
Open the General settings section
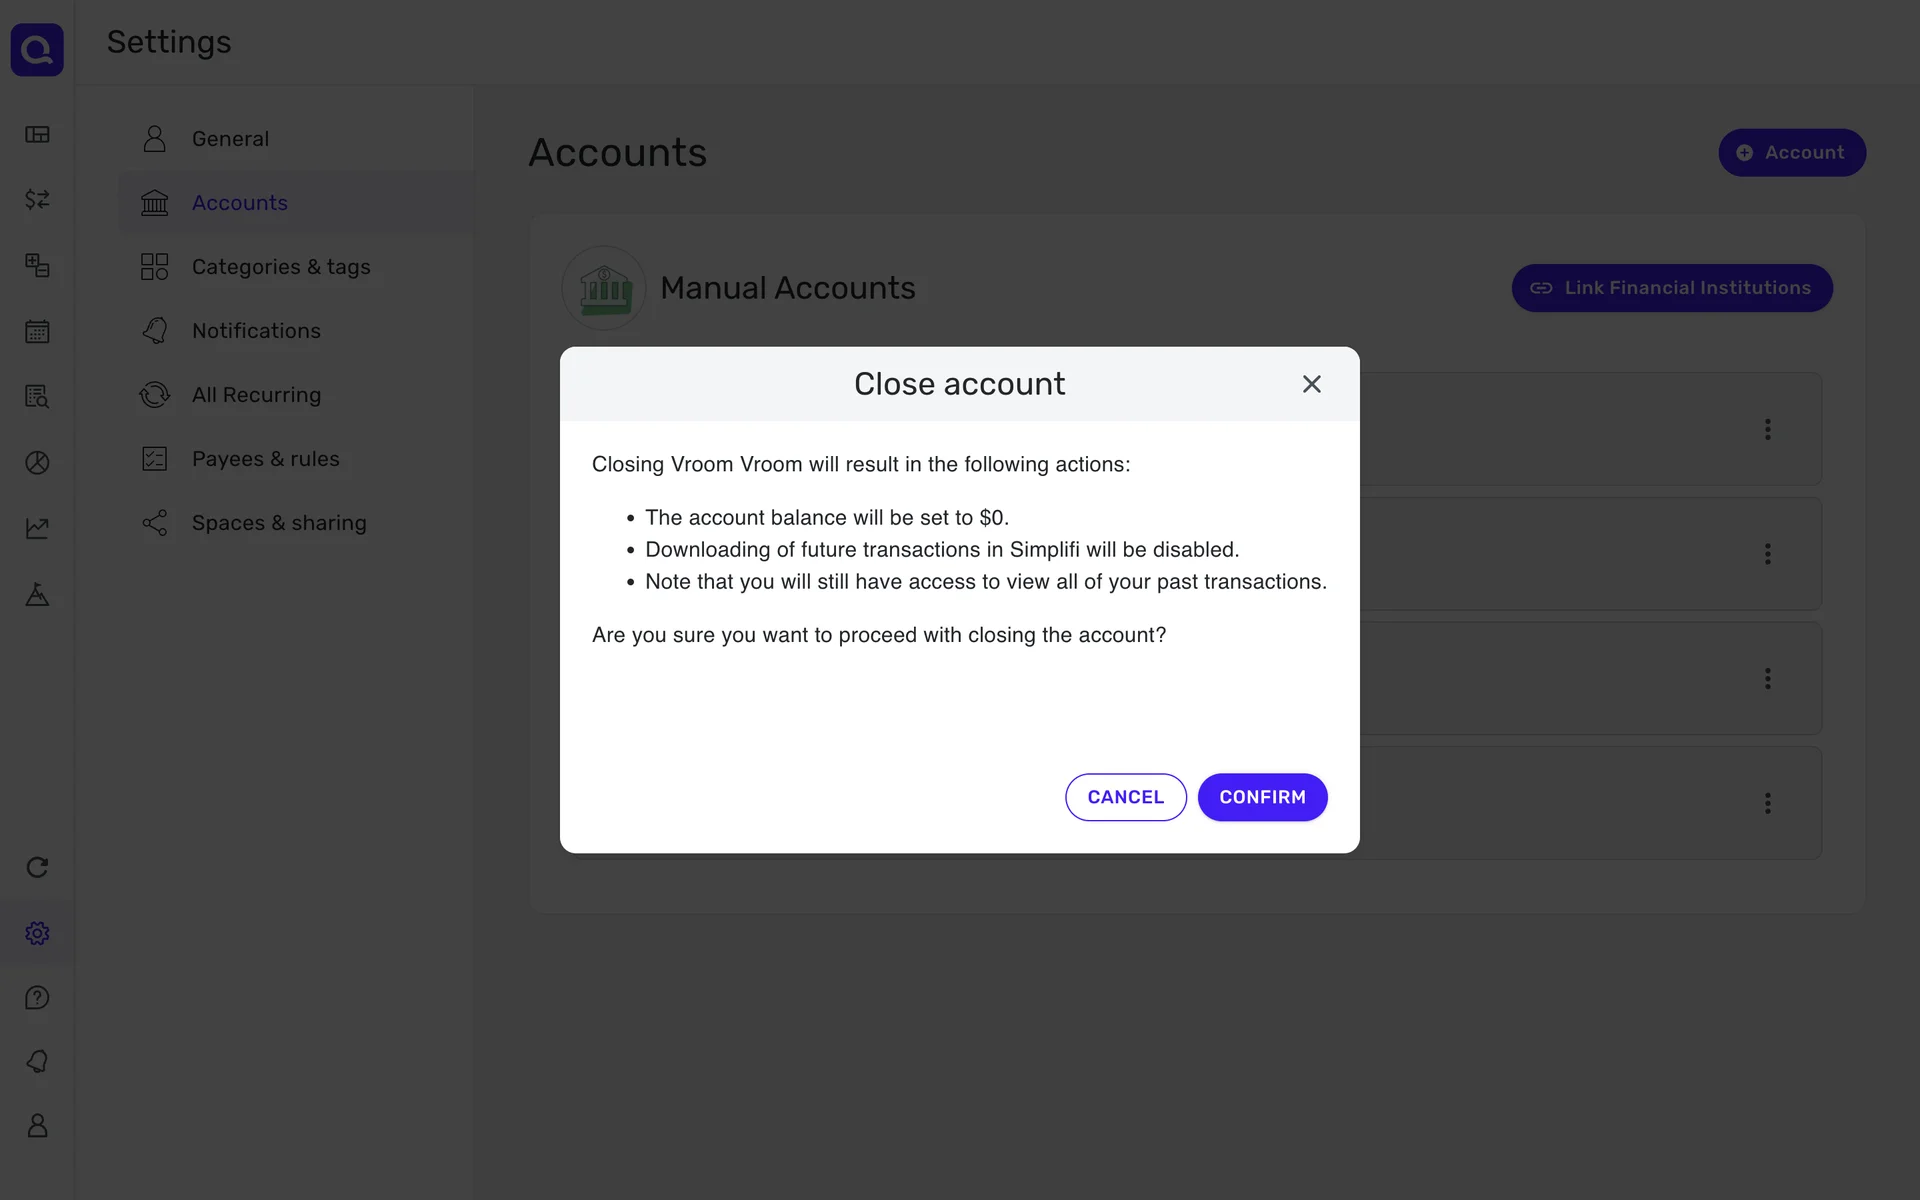coord(230,139)
